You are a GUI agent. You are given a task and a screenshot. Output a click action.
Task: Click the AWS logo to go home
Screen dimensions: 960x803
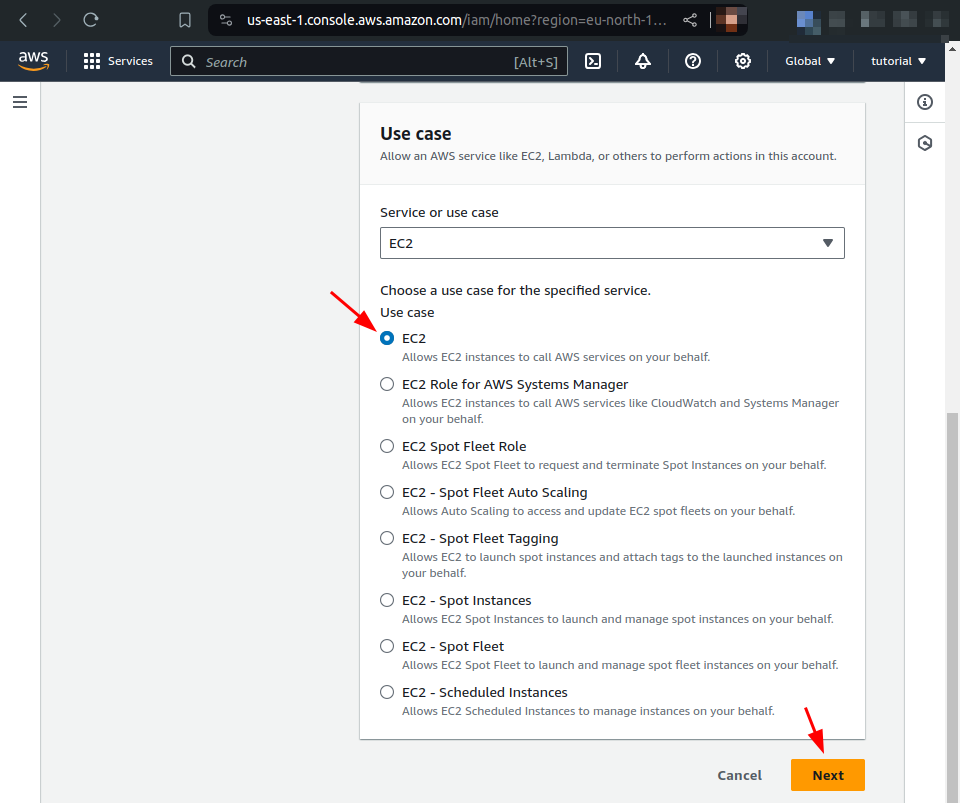(33, 61)
